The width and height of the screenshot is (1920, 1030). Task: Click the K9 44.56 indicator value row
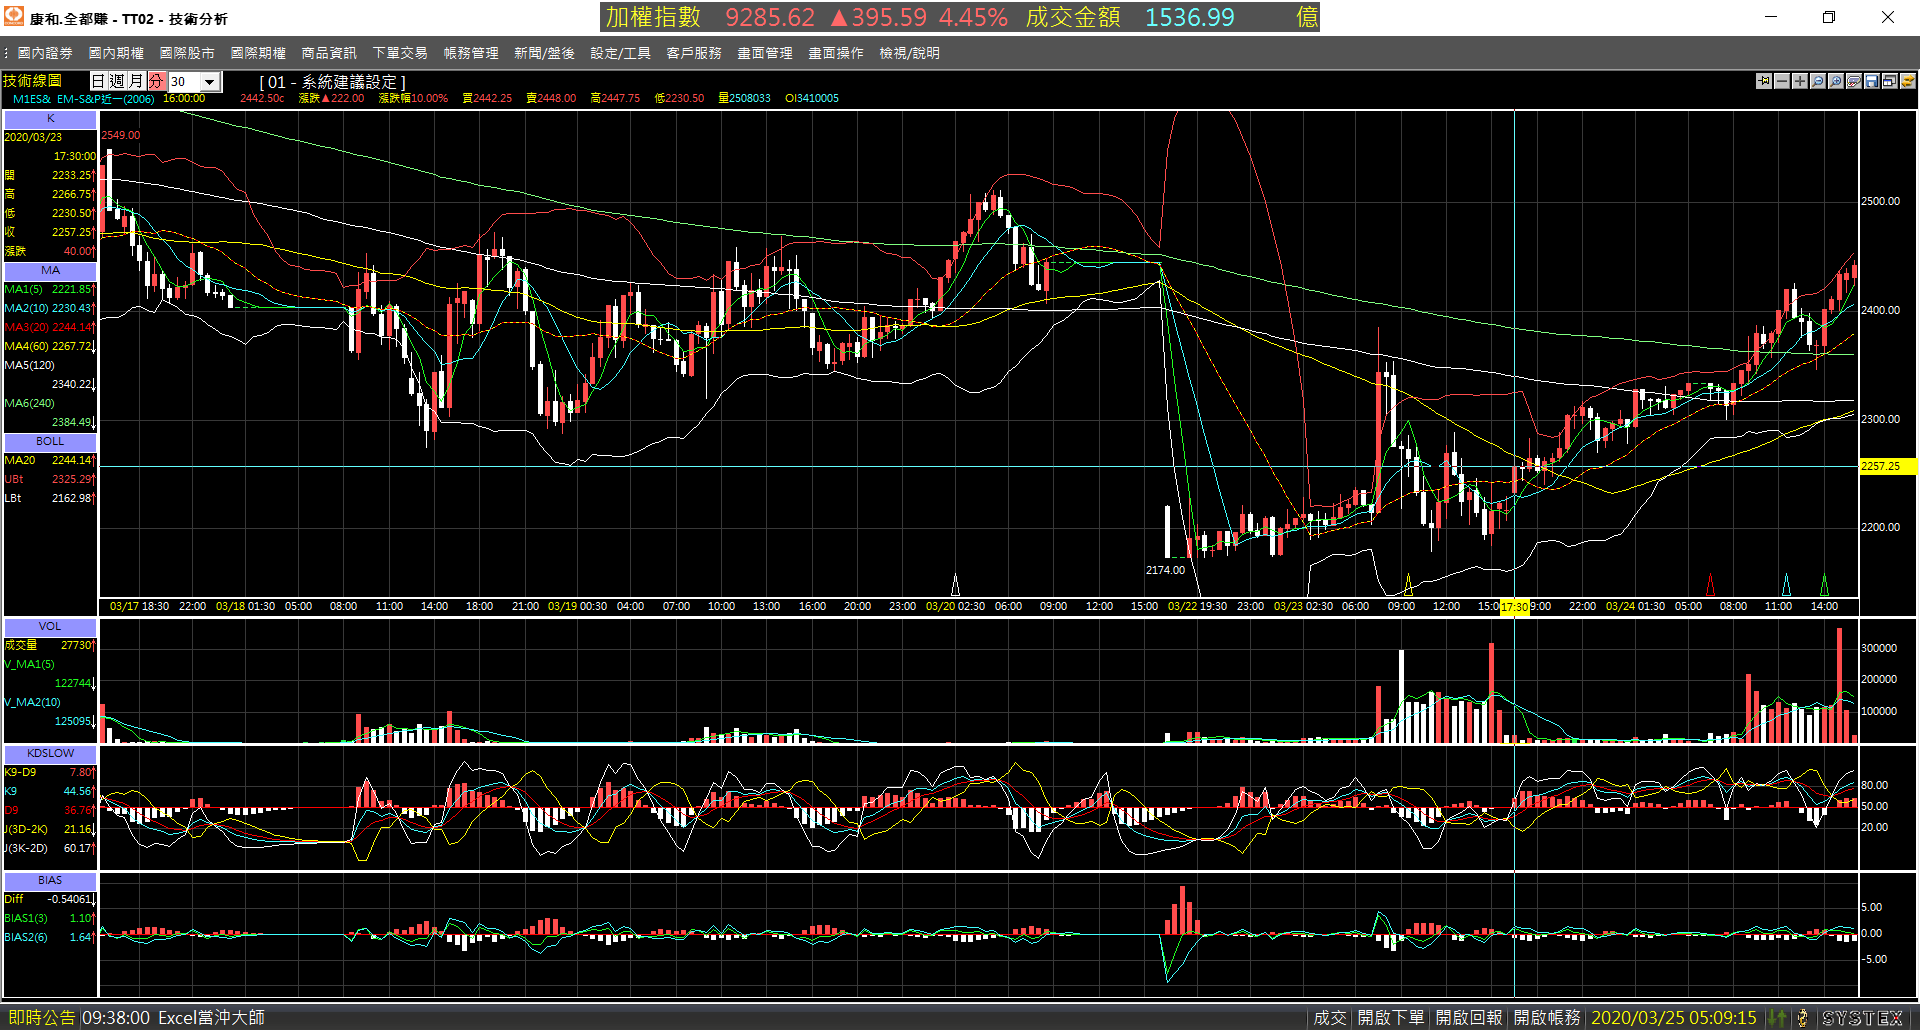point(50,791)
